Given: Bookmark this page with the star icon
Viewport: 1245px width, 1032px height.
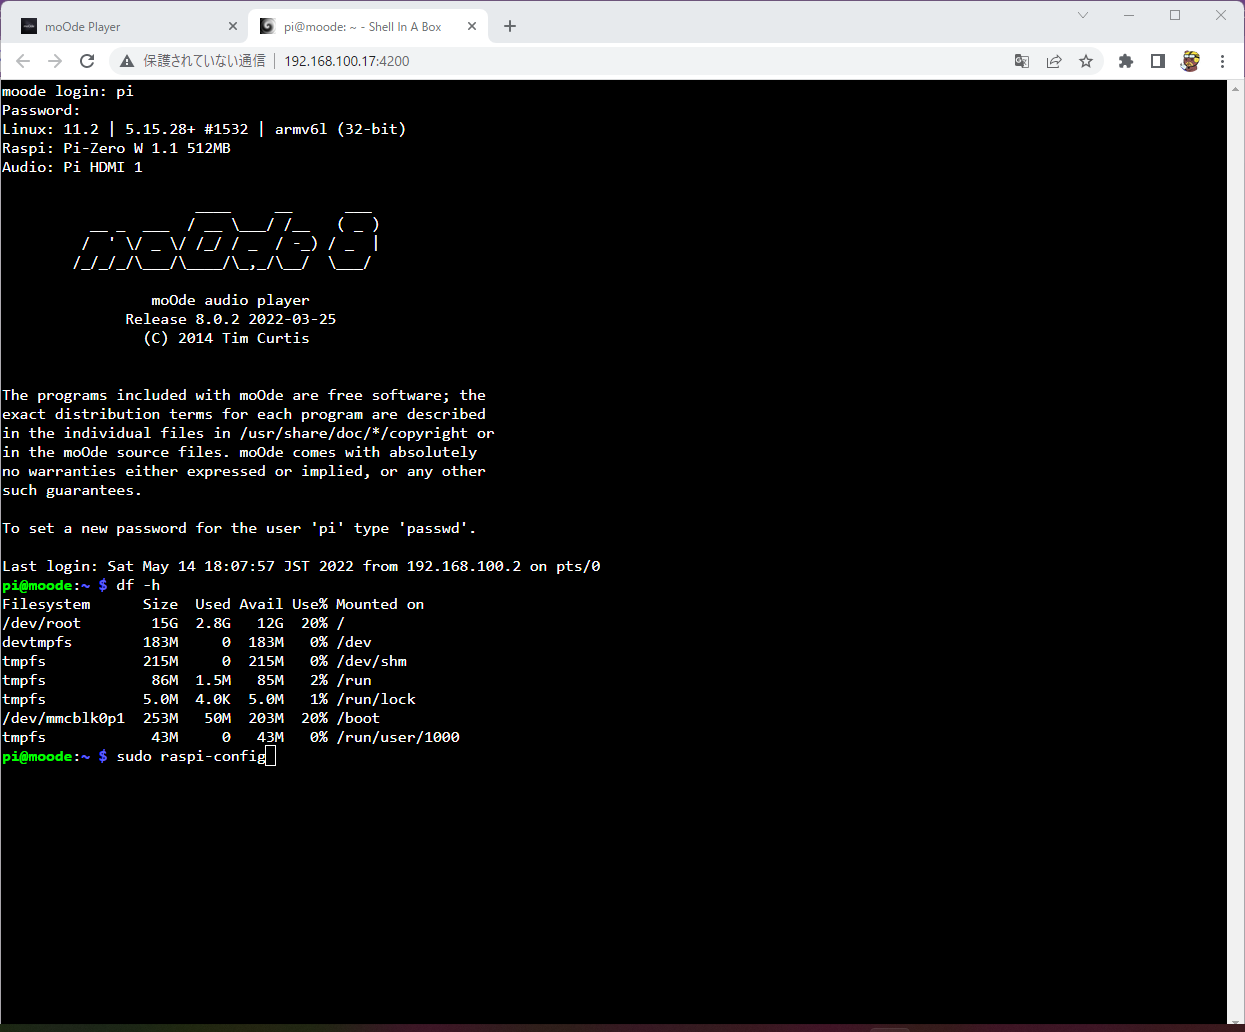Looking at the screenshot, I should point(1086,61).
